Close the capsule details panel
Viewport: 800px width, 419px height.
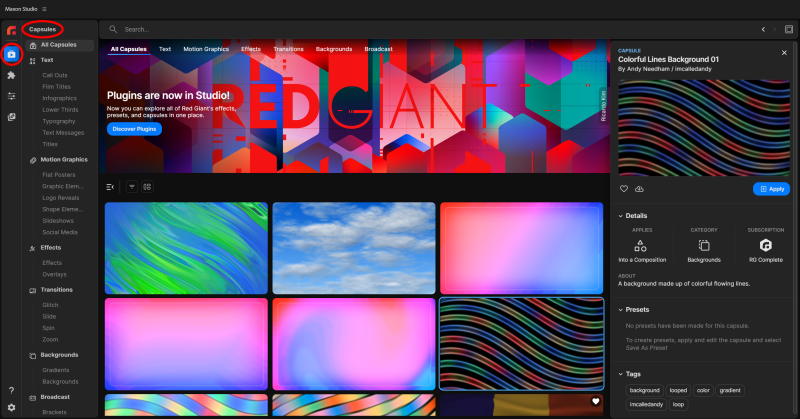(784, 53)
